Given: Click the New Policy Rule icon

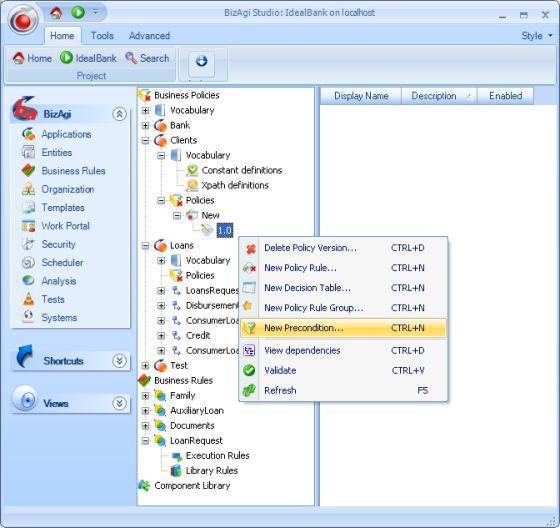Looking at the screenshot, I should 249,268.
